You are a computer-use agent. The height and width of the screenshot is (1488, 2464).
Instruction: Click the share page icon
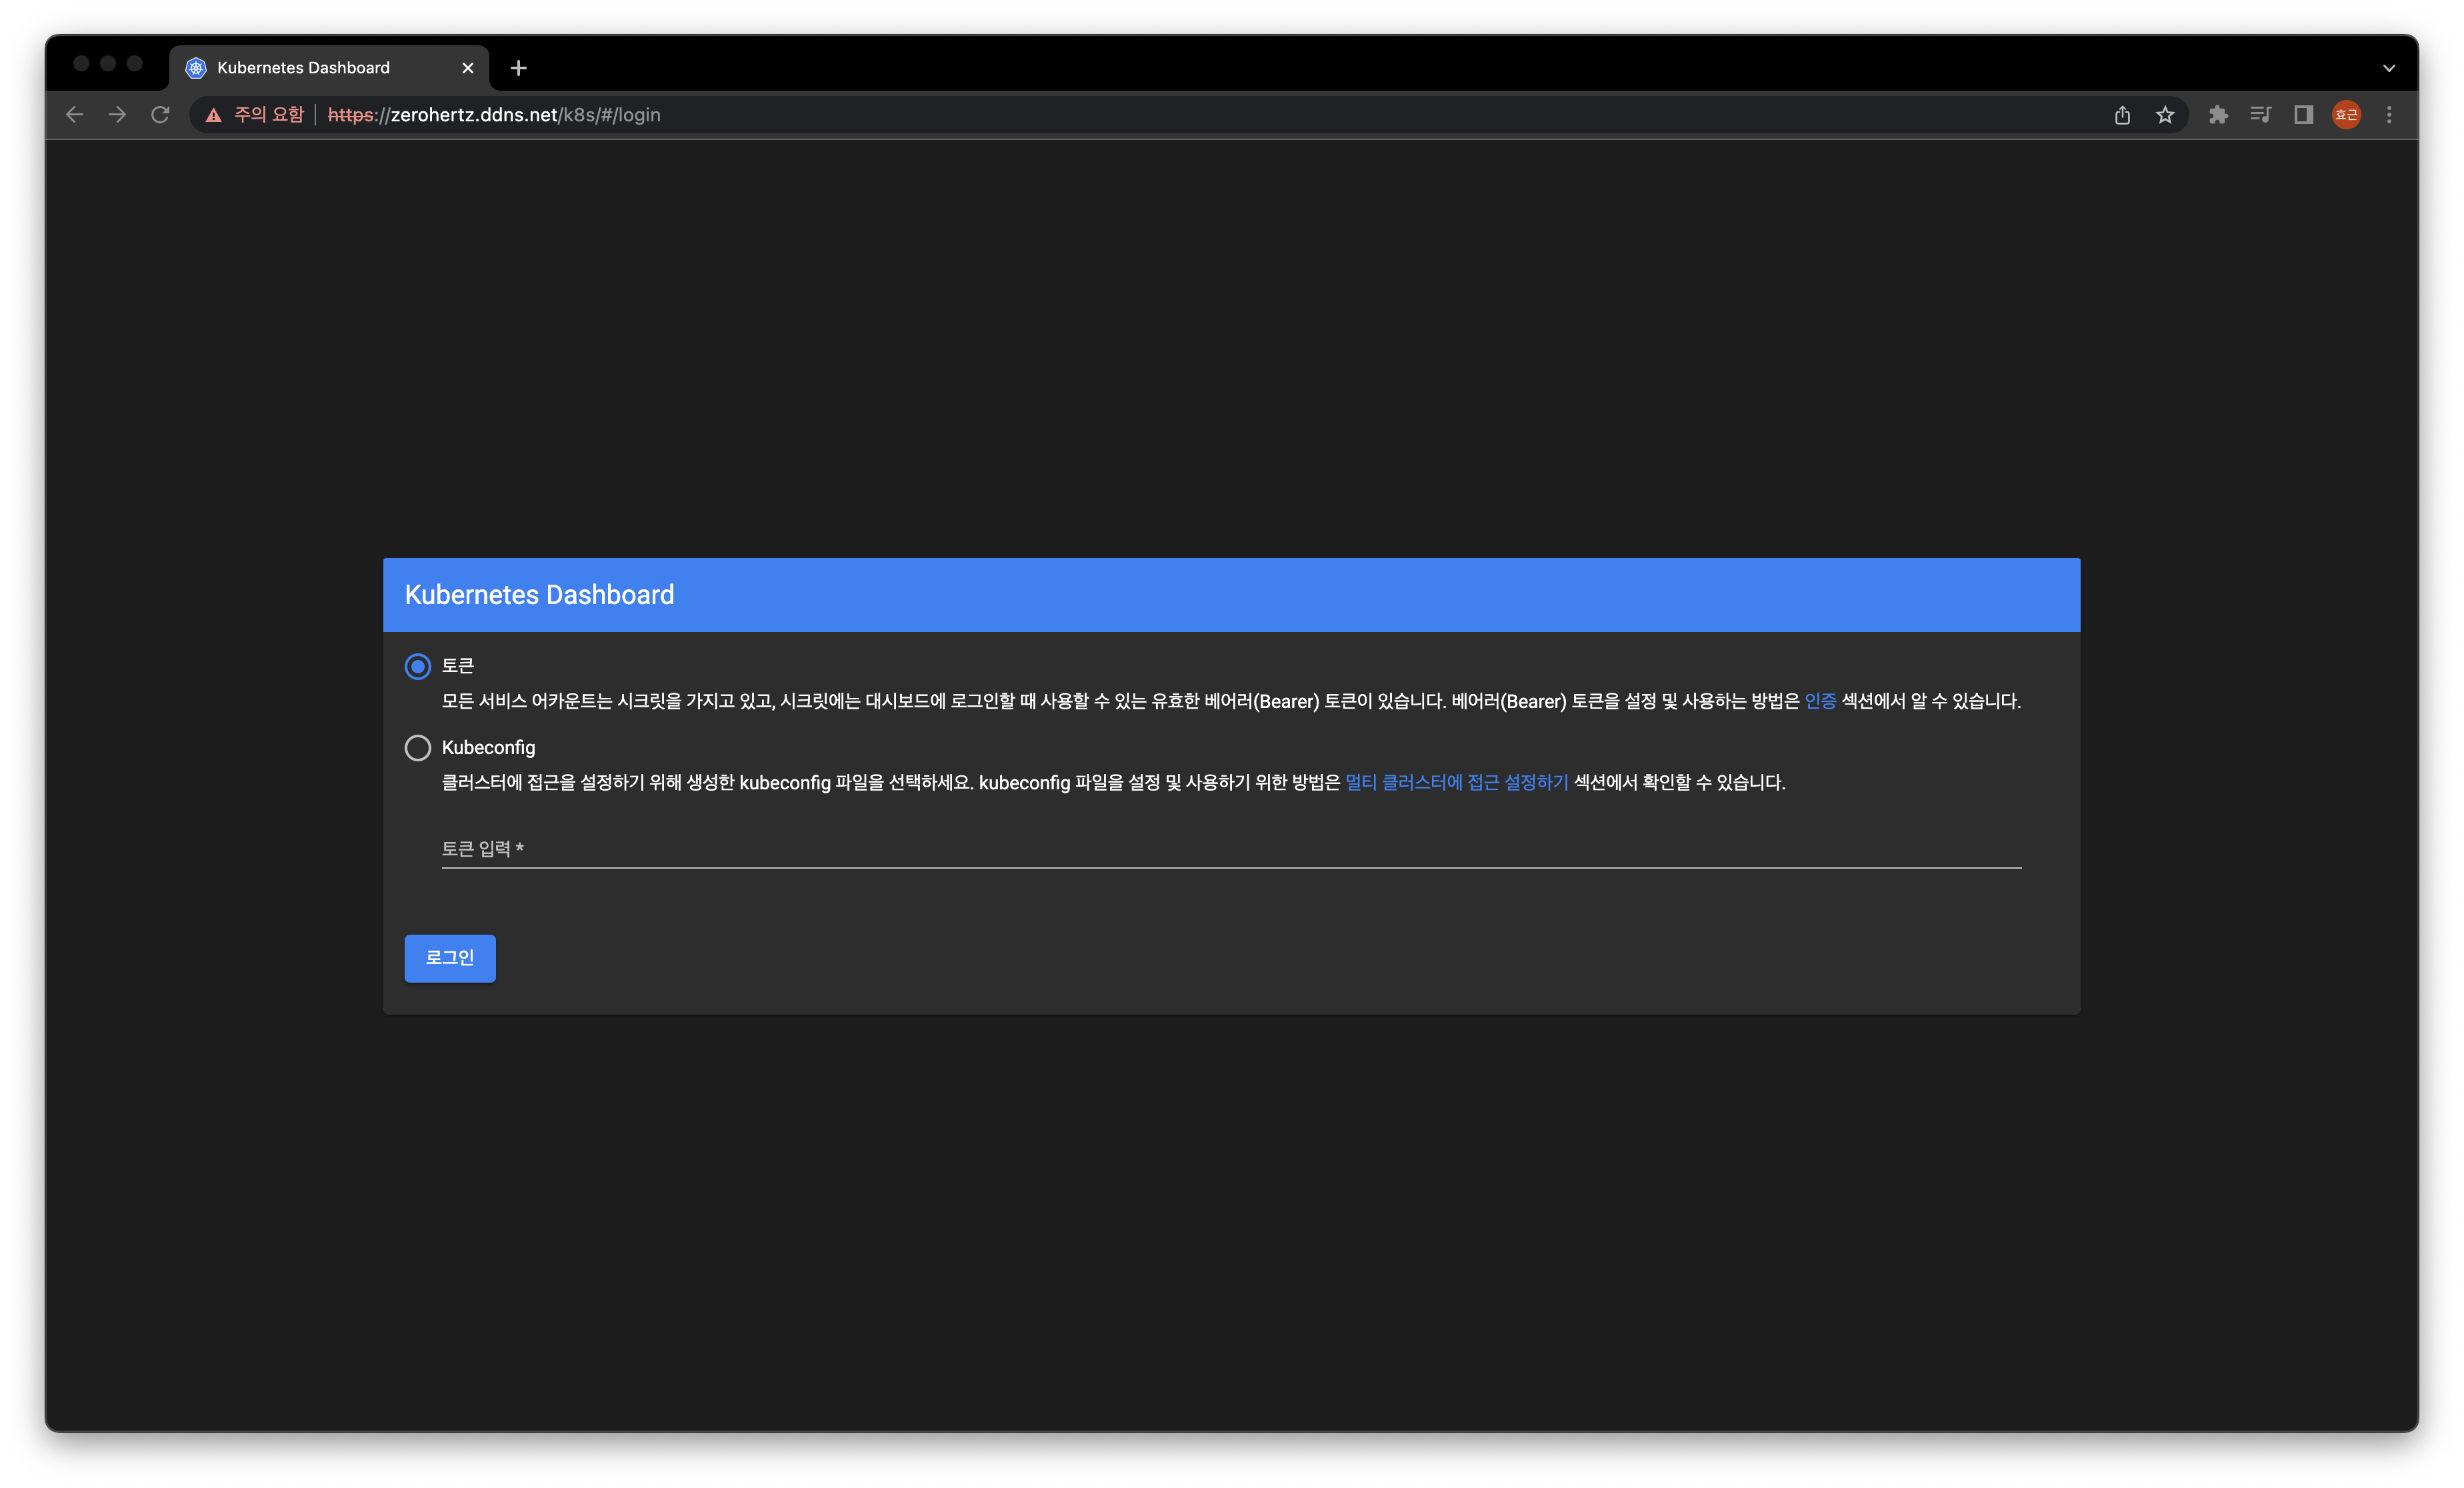point(2122,115)
